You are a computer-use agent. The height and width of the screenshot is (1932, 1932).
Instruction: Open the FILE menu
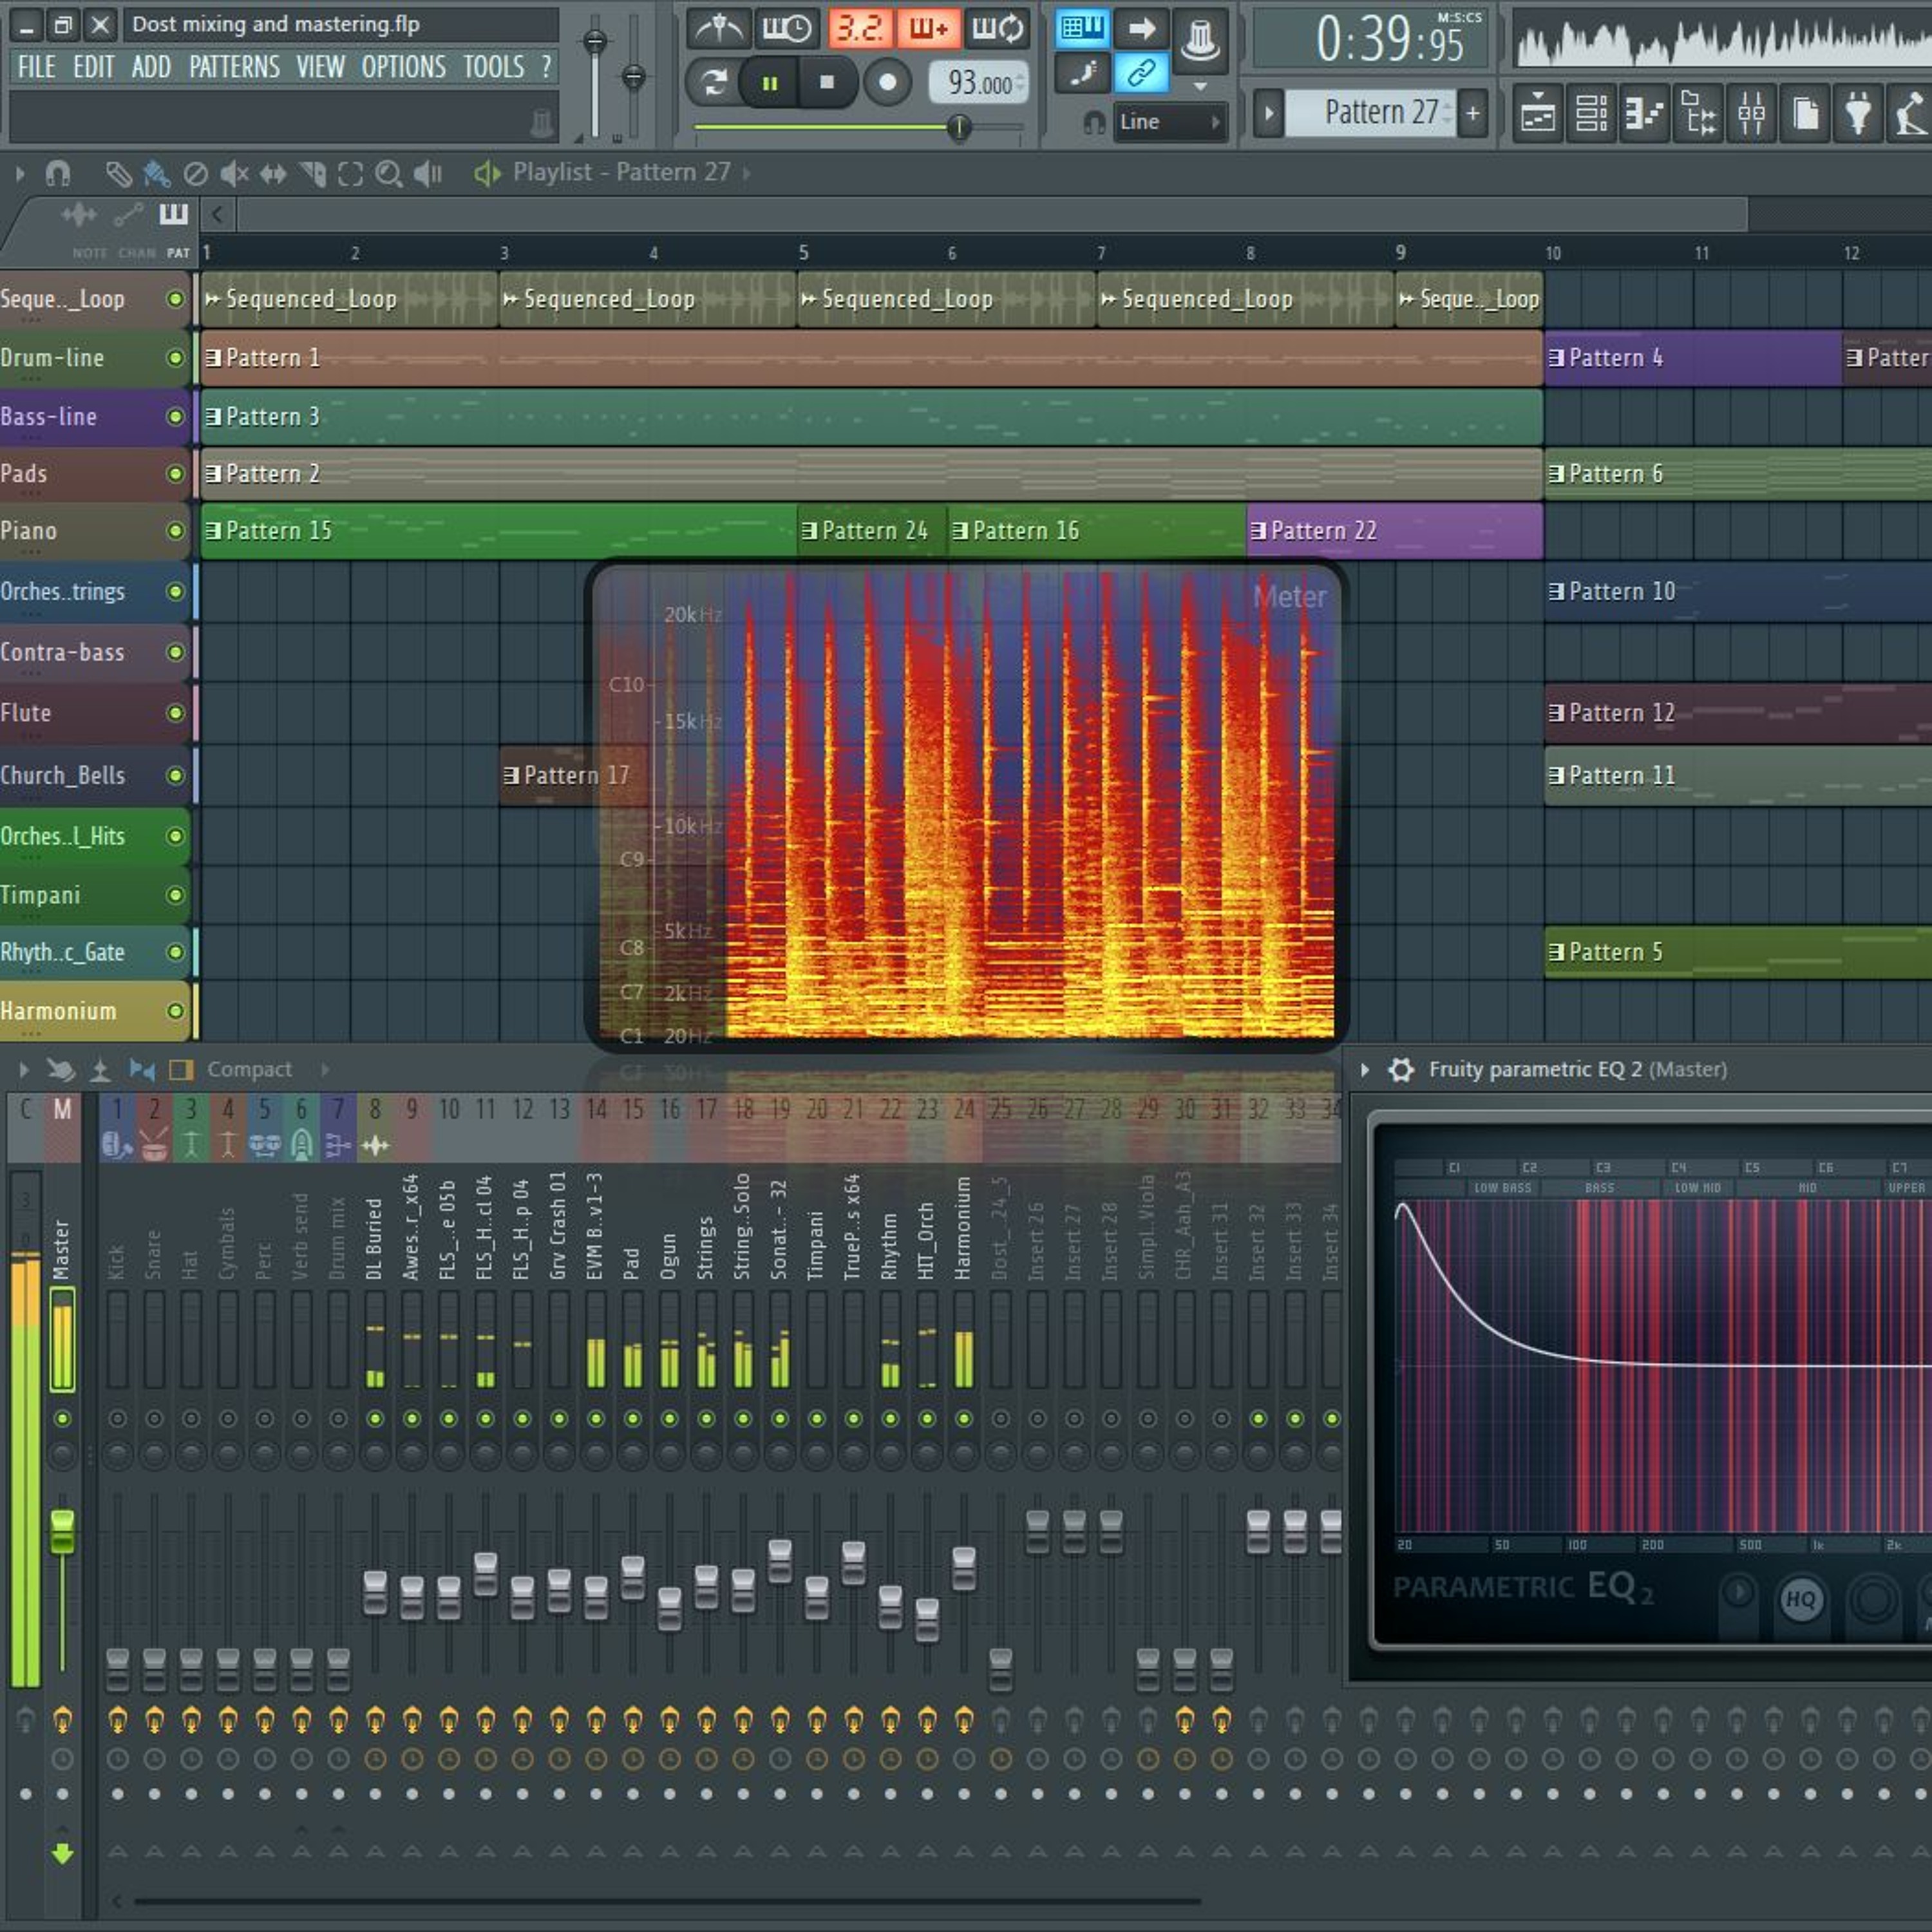[36, 67]
